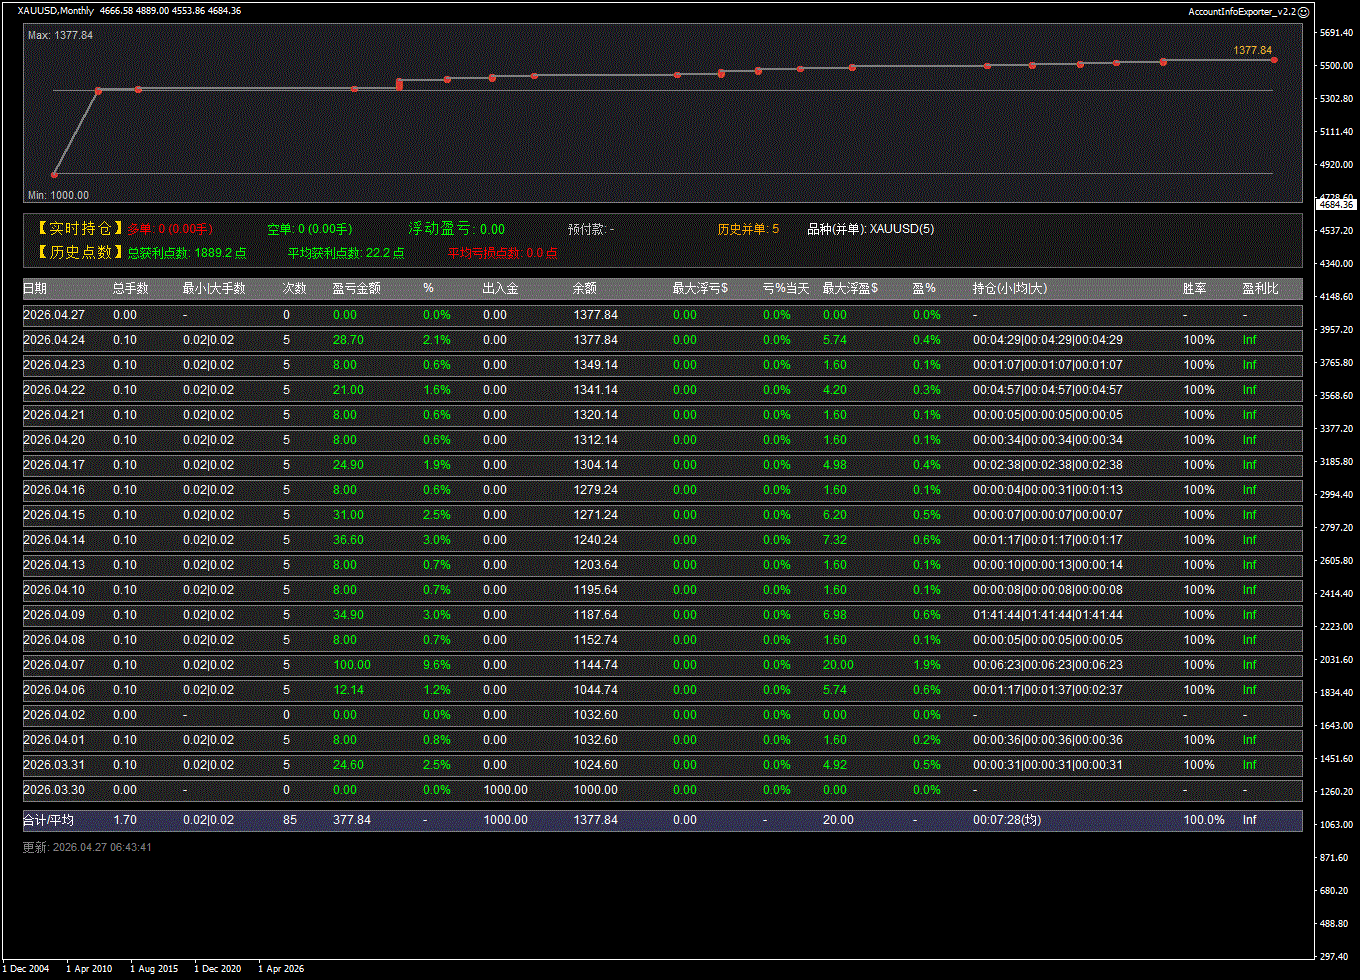This screenshot has width=1360, height=980.
Task: Click the current price marker 4684.36 on the price scale
Action: click(x=1336, y=204)
